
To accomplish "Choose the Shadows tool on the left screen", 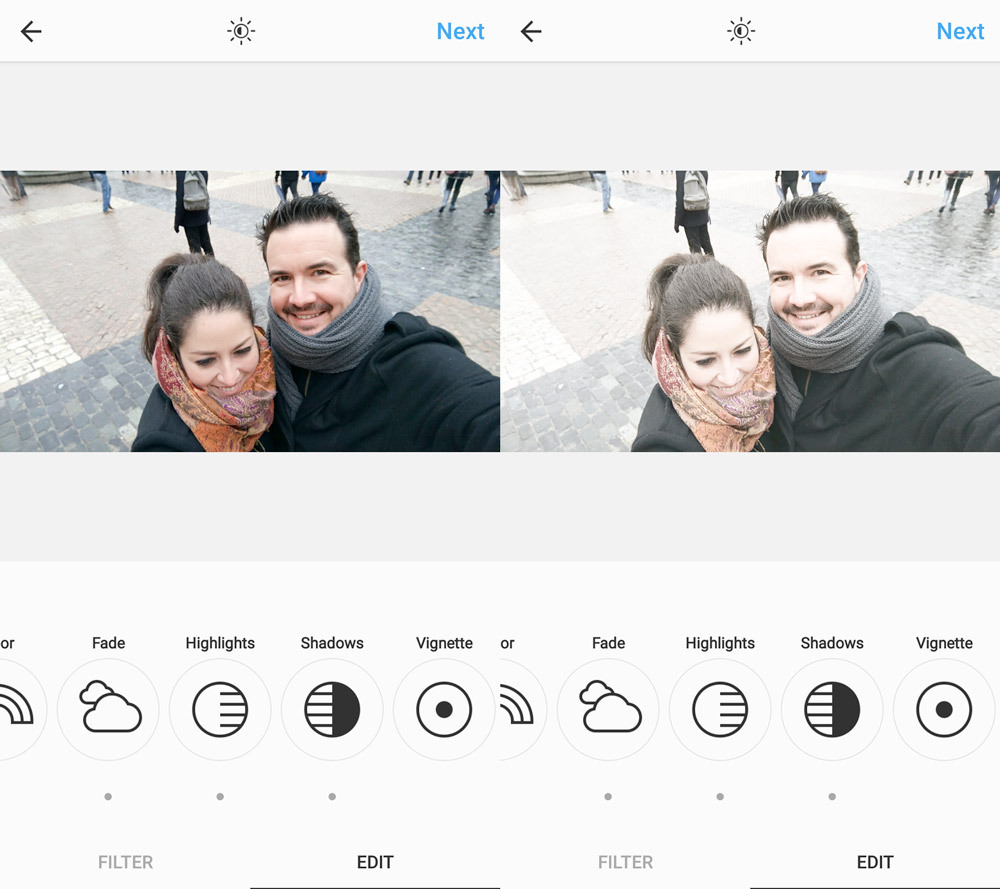I will [x=332, y=709].
